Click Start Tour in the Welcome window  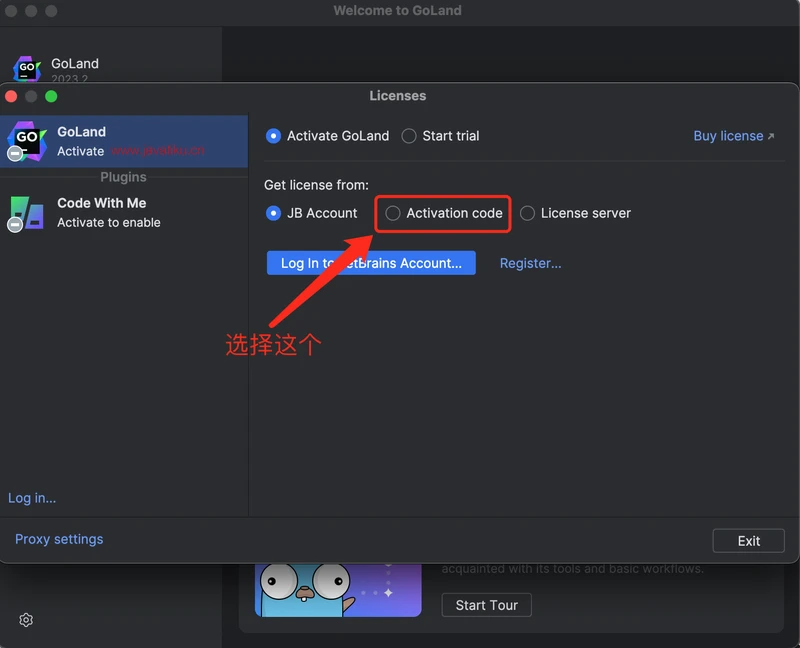tap(486, 605)
